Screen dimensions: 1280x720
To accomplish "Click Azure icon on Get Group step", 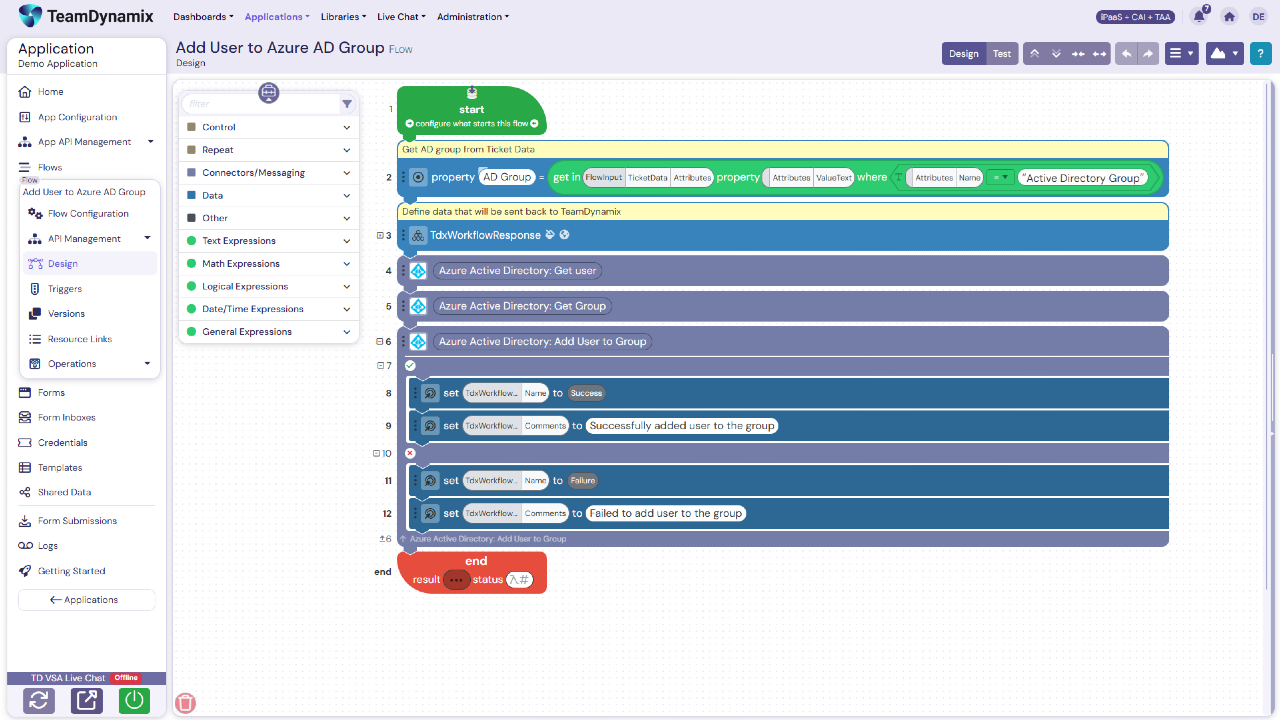I will coord(418,306).
